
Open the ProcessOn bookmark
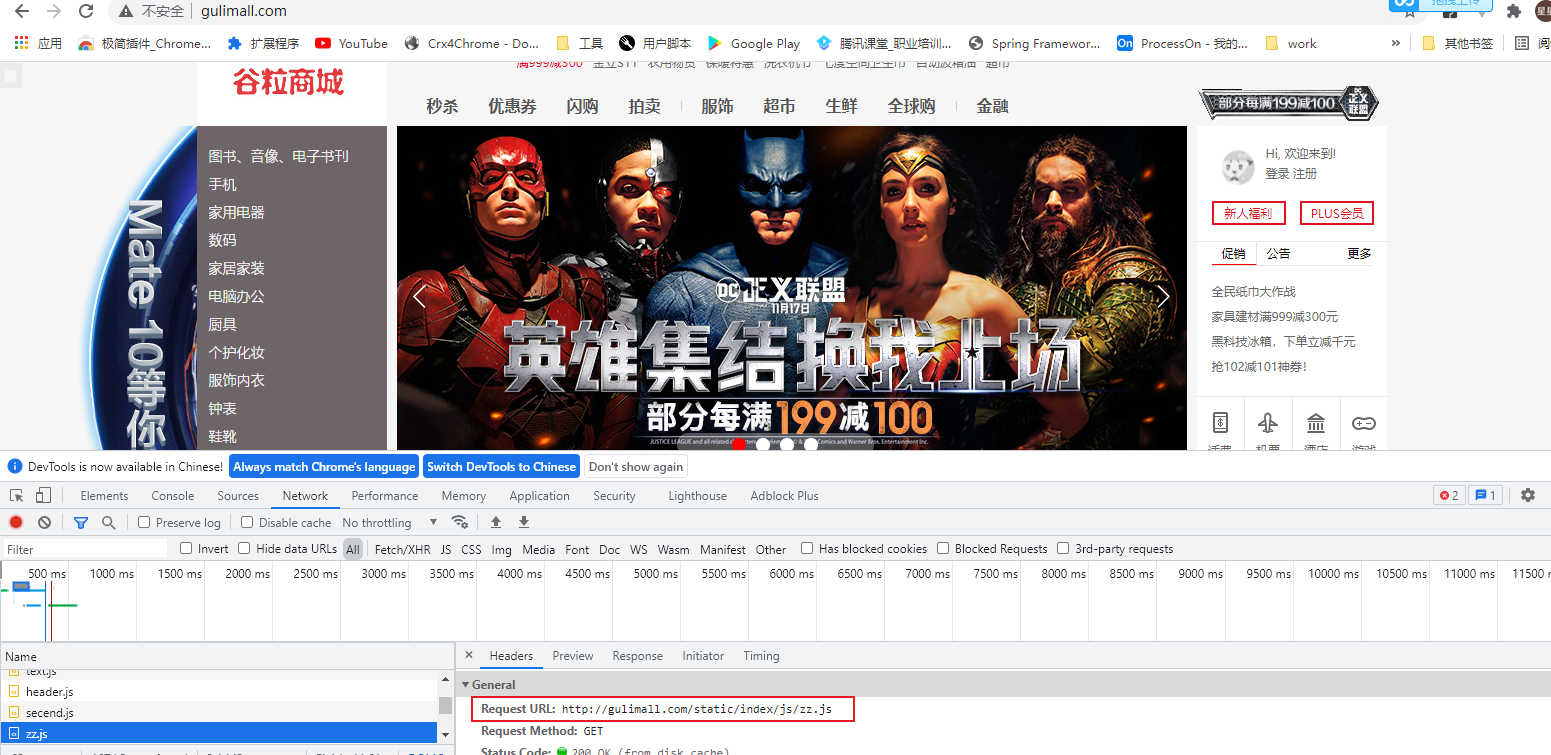tap(1182, 43)
